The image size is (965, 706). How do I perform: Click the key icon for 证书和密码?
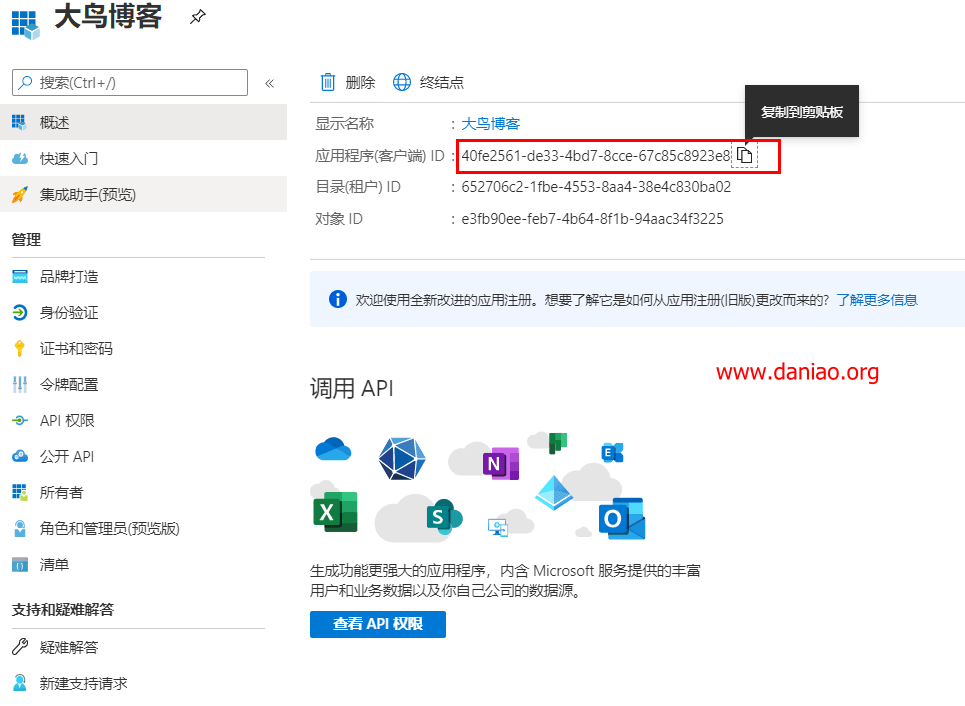(x=20, y=348)
